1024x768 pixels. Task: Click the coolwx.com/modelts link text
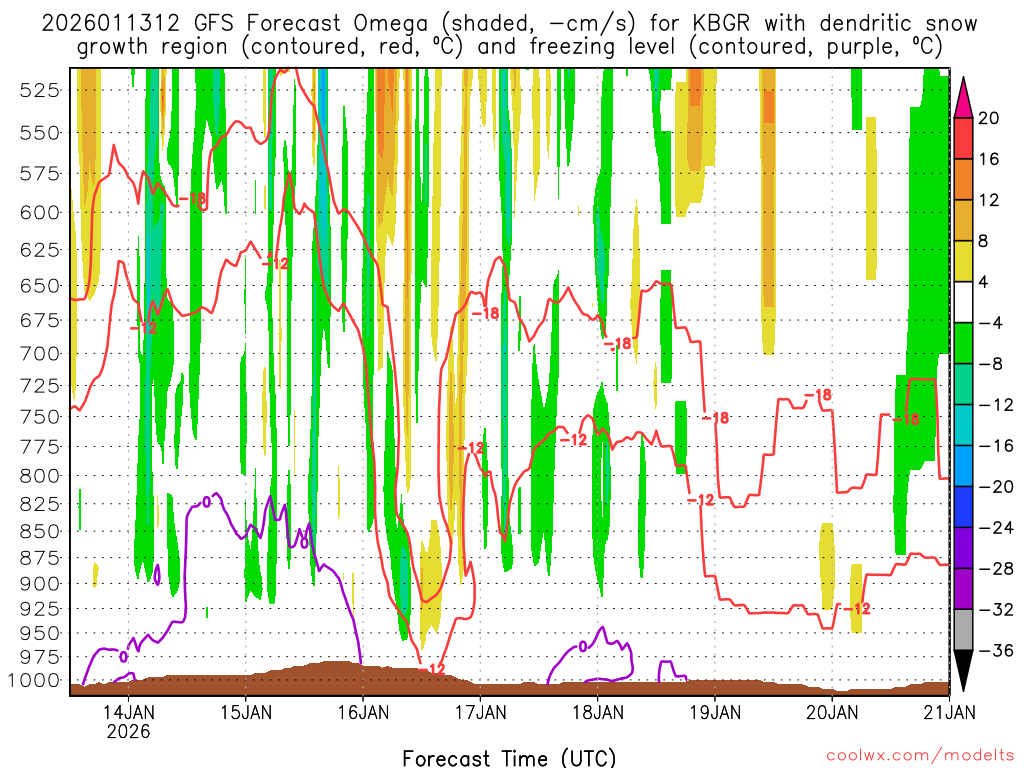[920, 756]
